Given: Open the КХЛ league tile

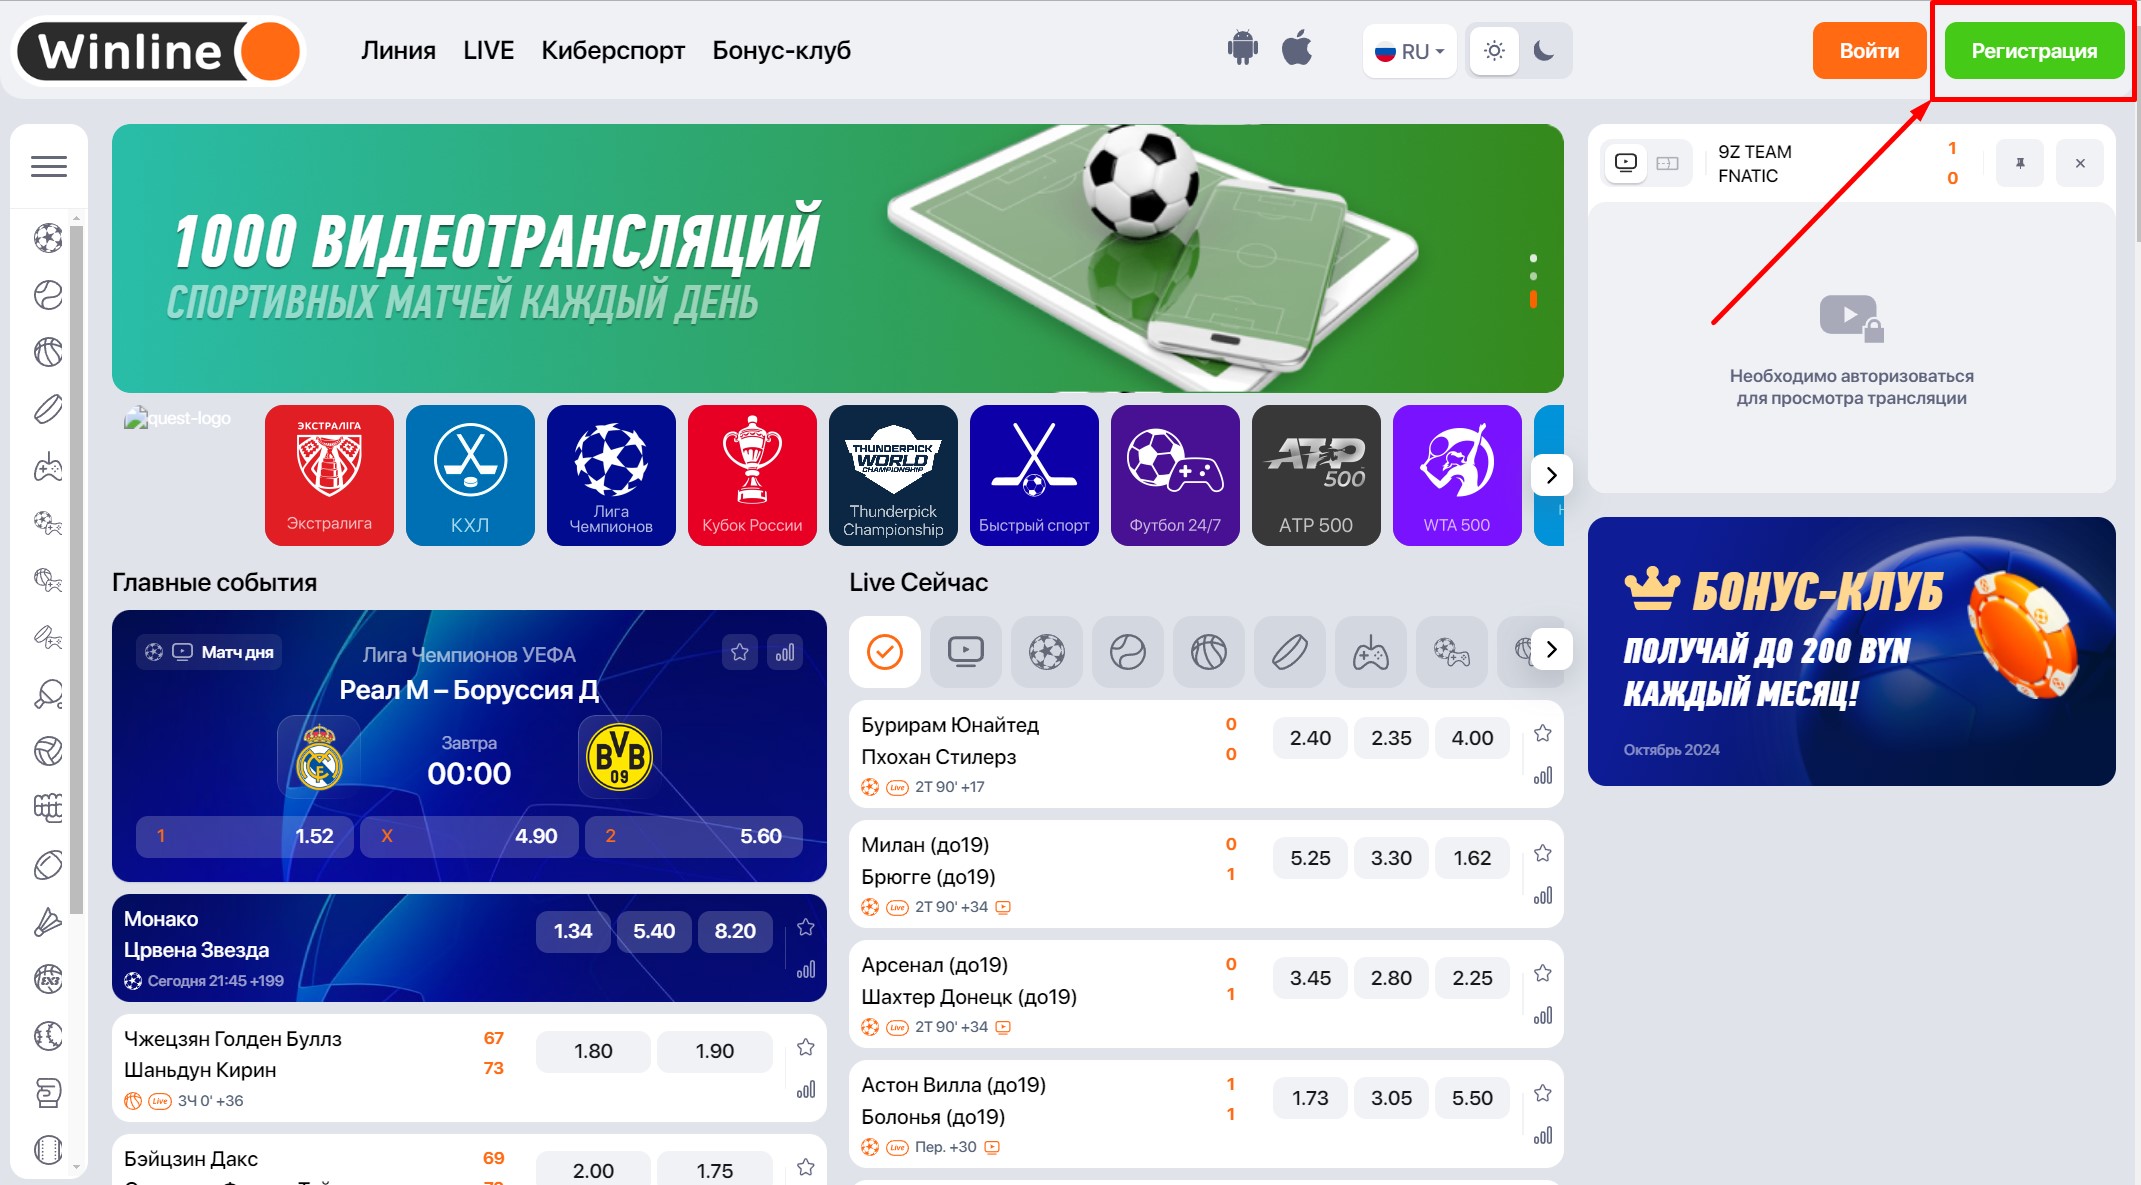Looking at the screenshot, I should point(470,475).
